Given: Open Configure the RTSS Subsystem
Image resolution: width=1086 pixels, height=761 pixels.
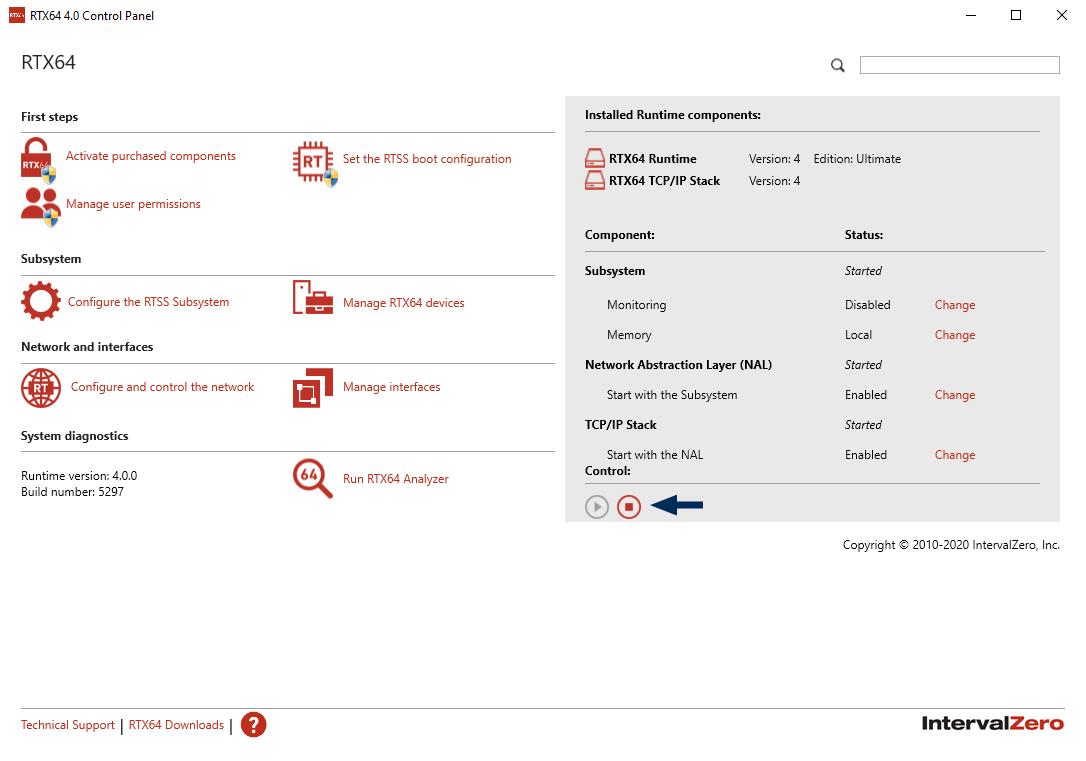Looking at the screenshot, I should tap(149, 302).
